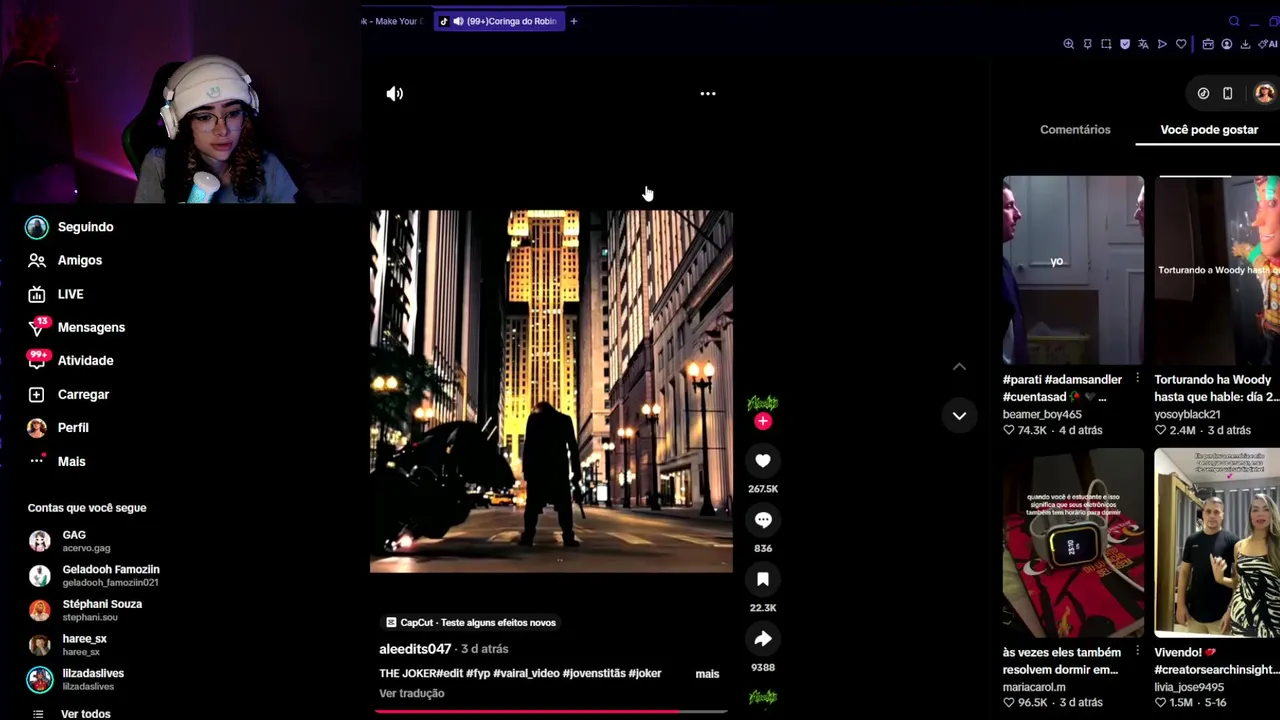Click Ver tradução under the caption

tap(411, 693)
